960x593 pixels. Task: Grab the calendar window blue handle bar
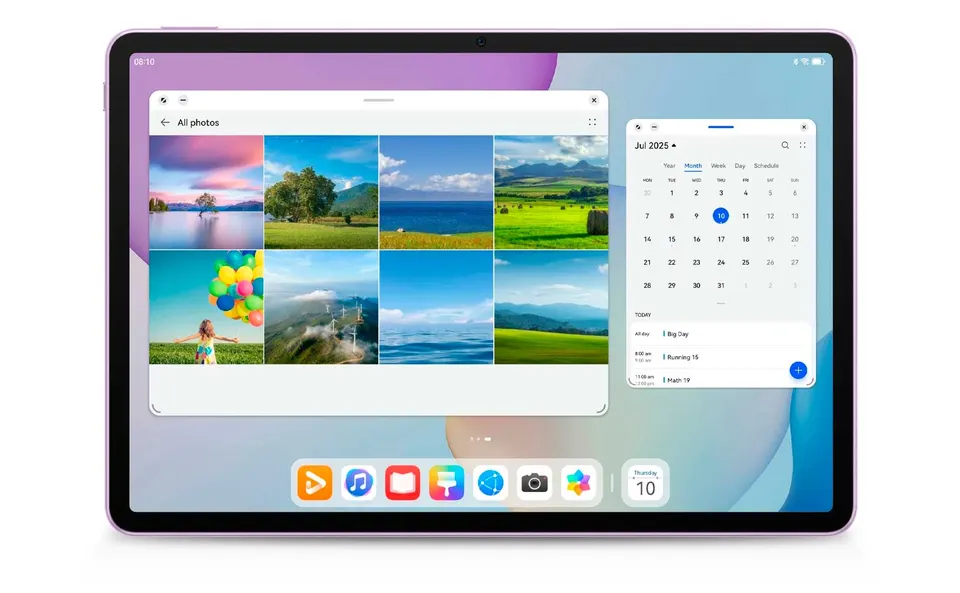pos(721,127)
